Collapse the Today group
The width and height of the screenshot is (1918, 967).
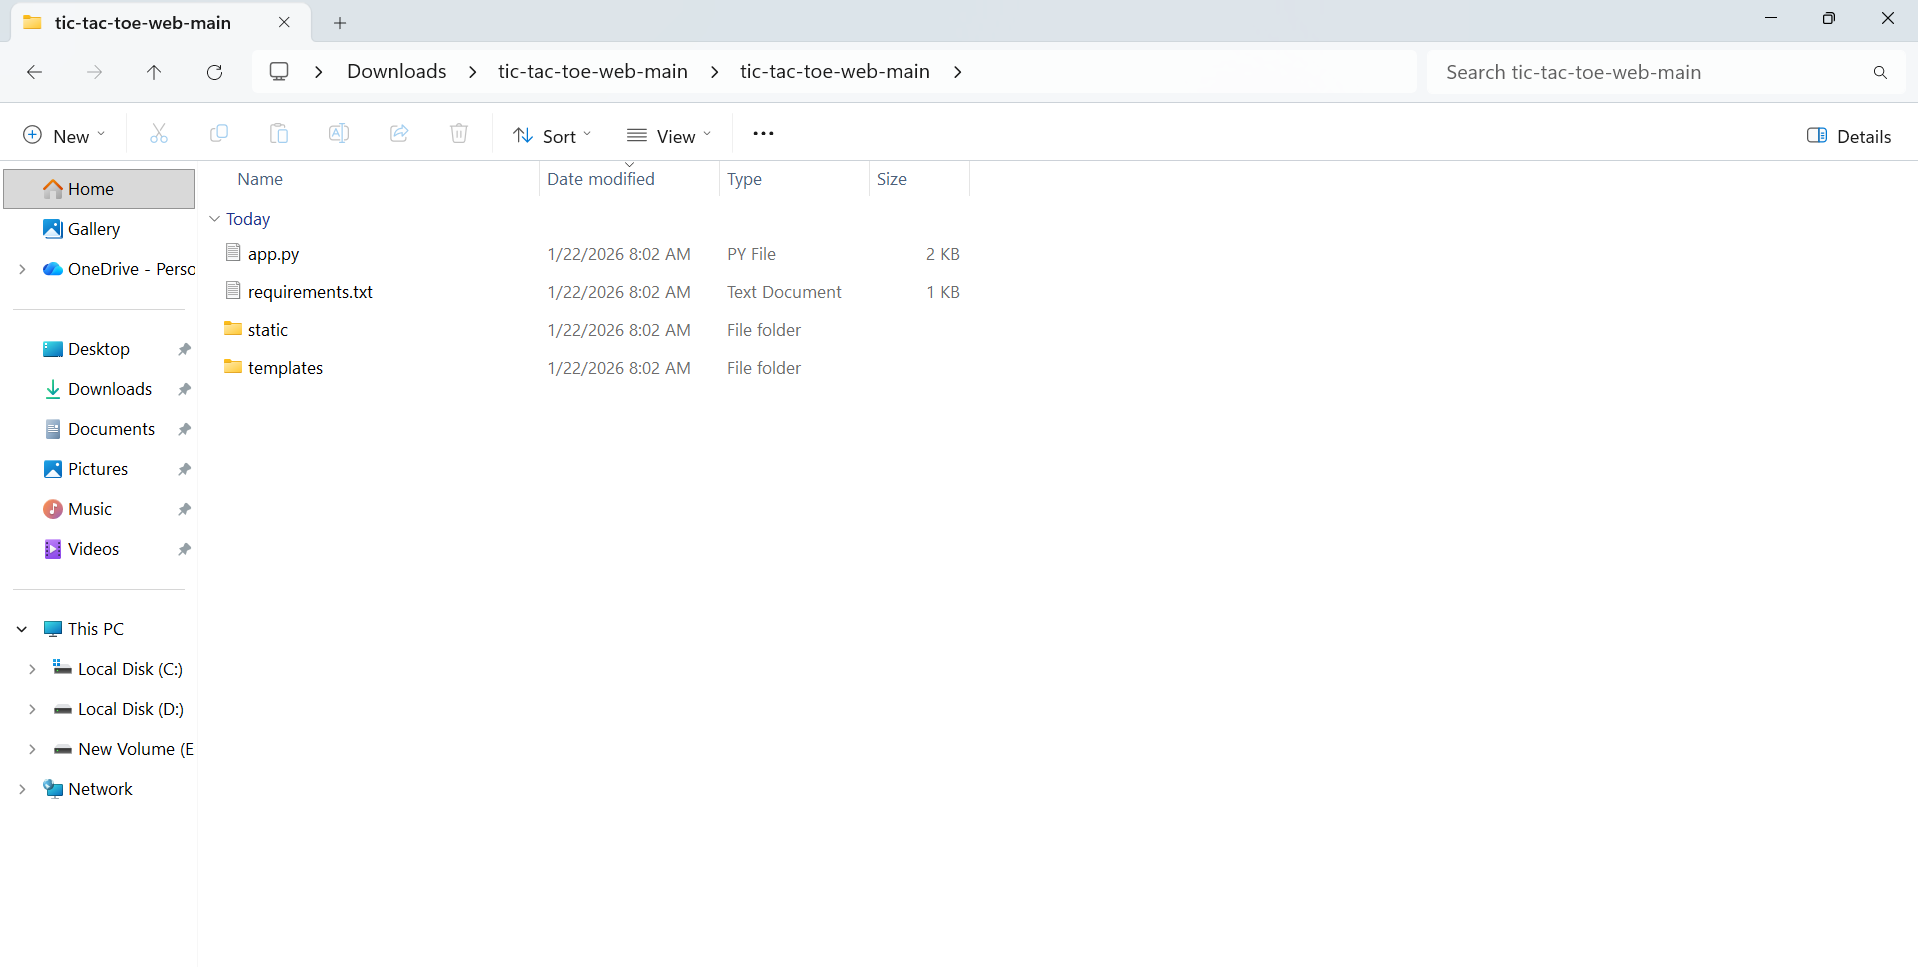[x=214, y=219]
